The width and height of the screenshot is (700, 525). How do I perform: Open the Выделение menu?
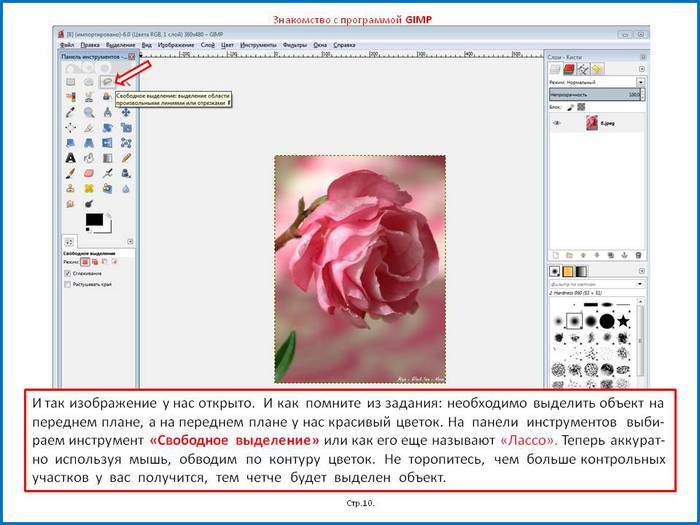click(x=121, y=45)
